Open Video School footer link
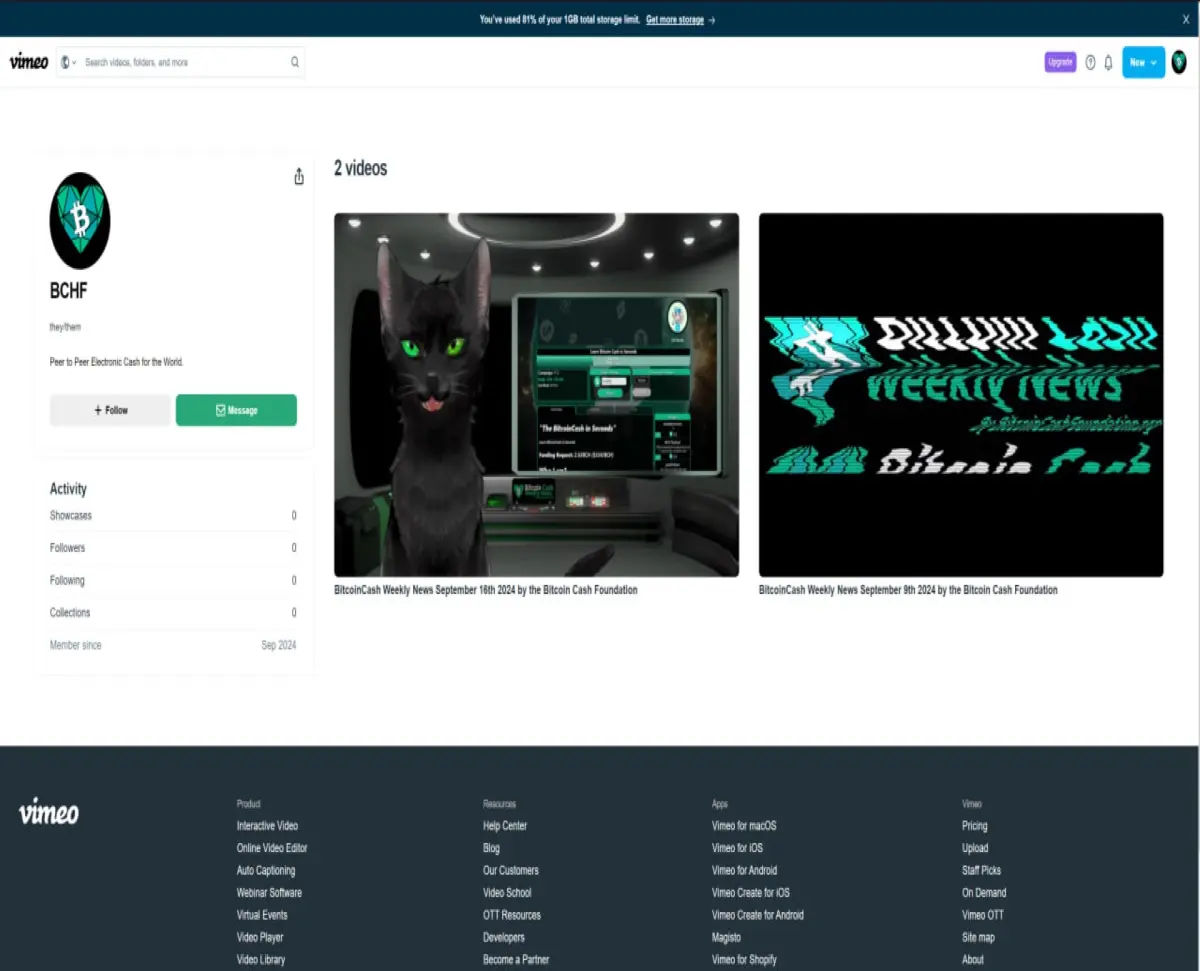 coord(507,893)
